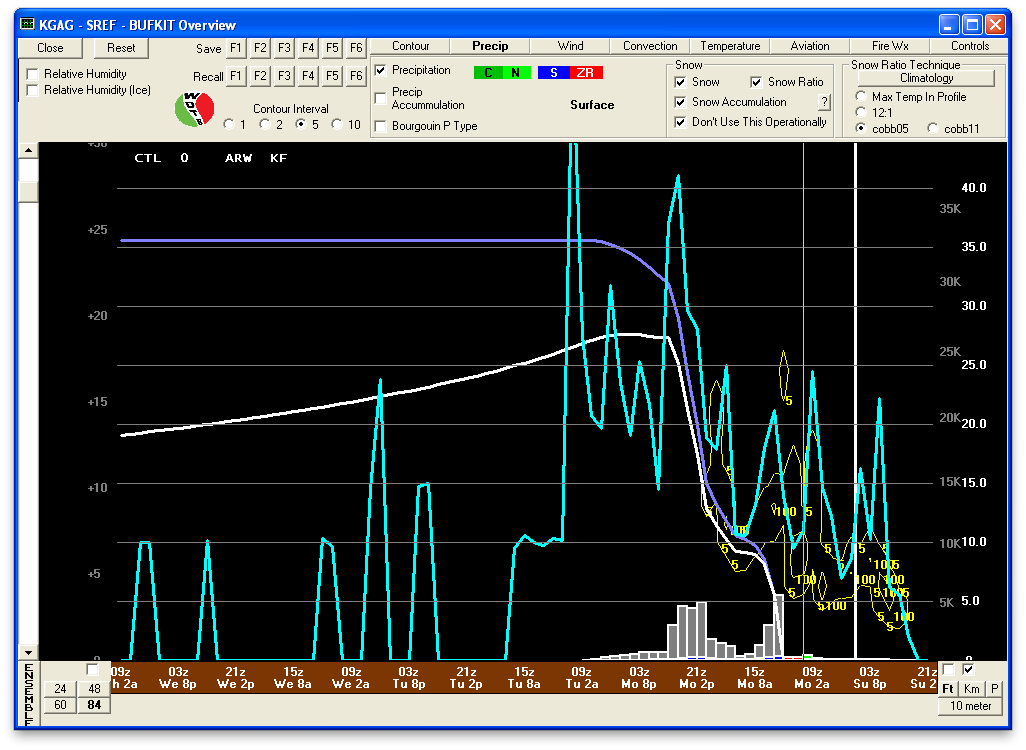Uncheck the Snow Ratio checkbox

pyautogui.click(x=756, y=82)
